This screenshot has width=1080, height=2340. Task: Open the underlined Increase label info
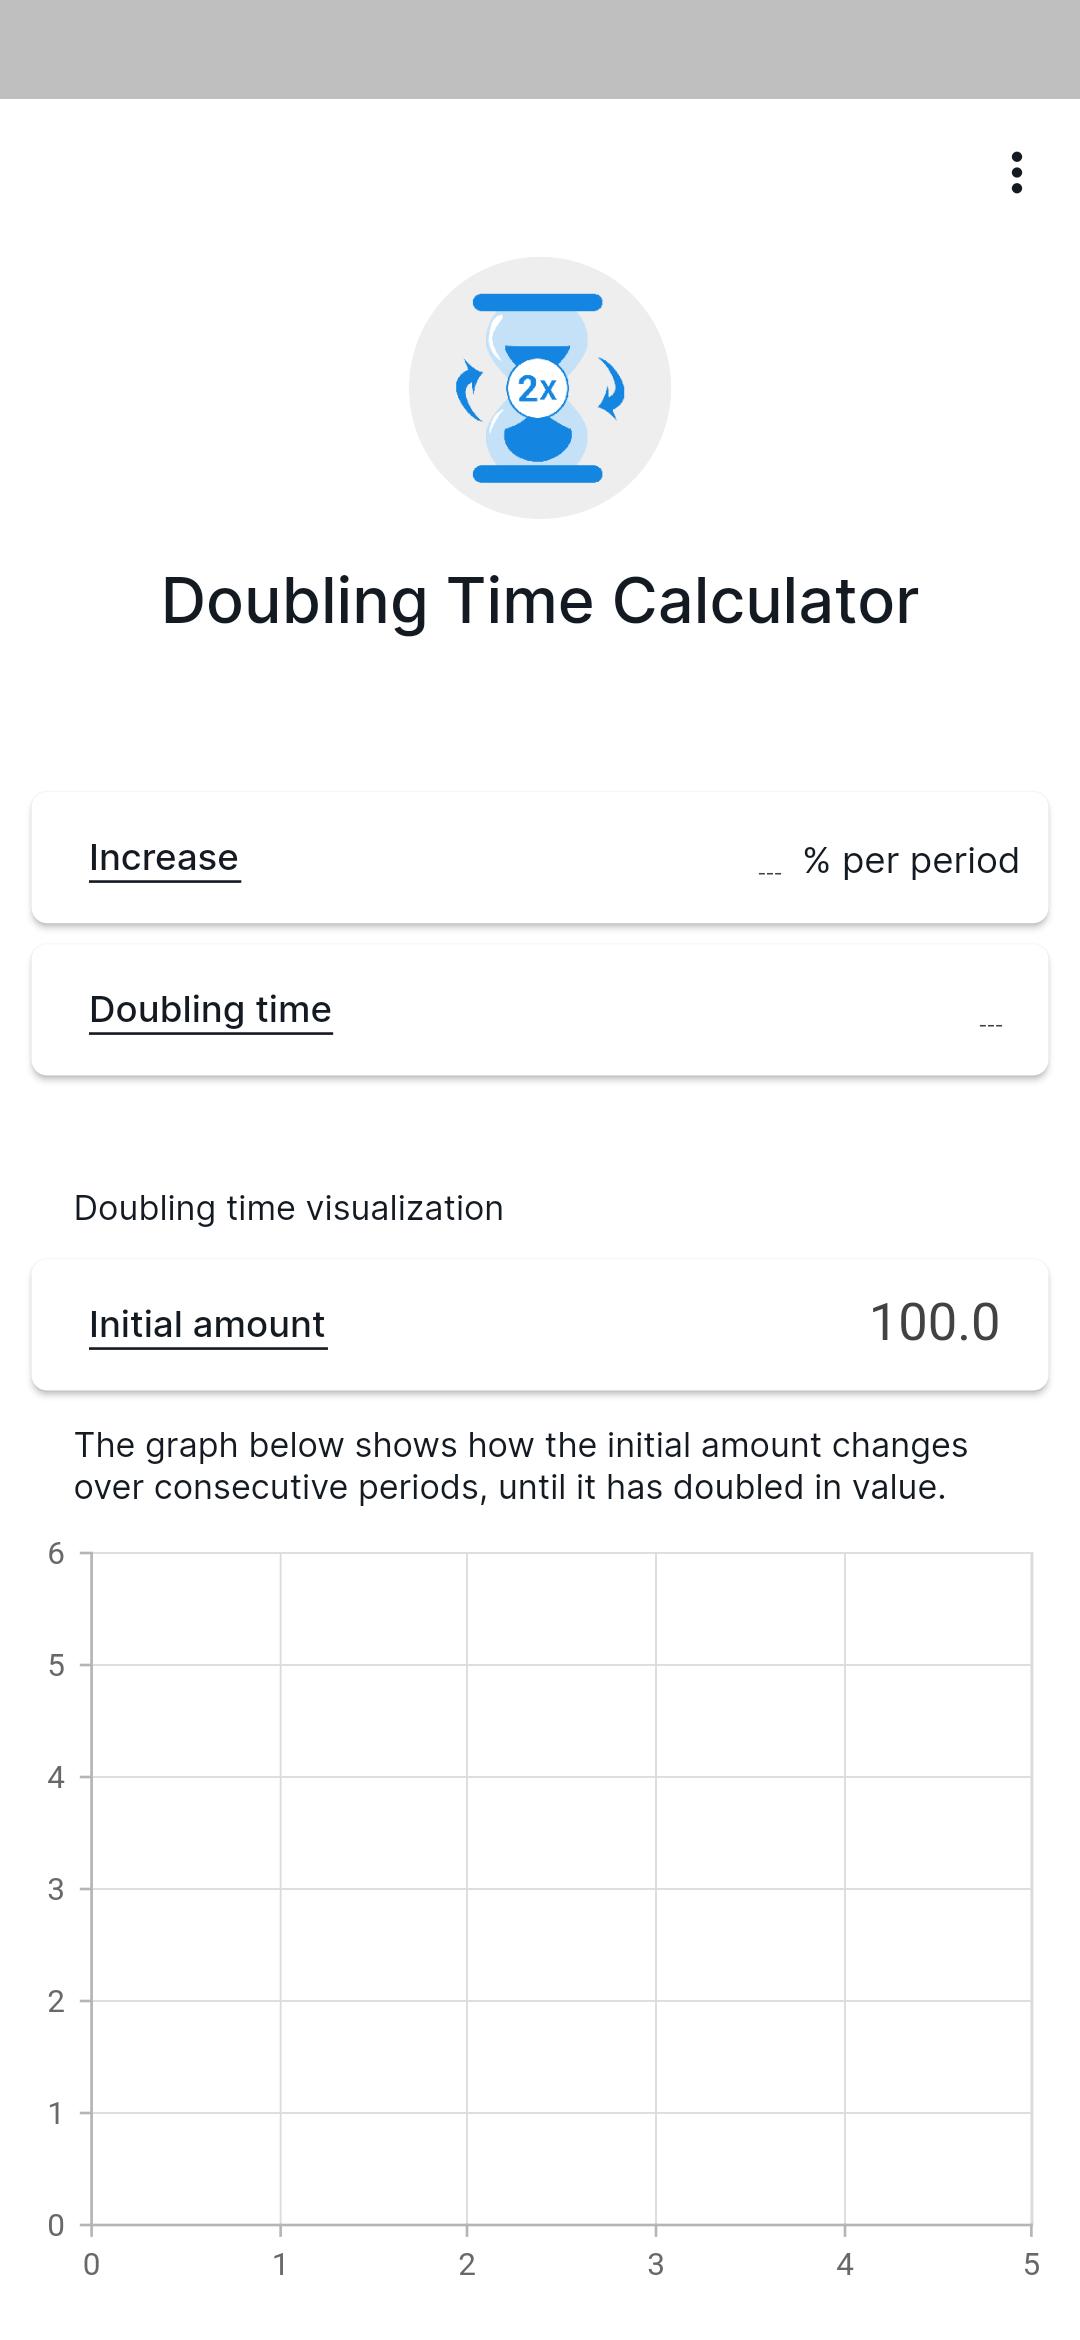(x=164, y=858)
